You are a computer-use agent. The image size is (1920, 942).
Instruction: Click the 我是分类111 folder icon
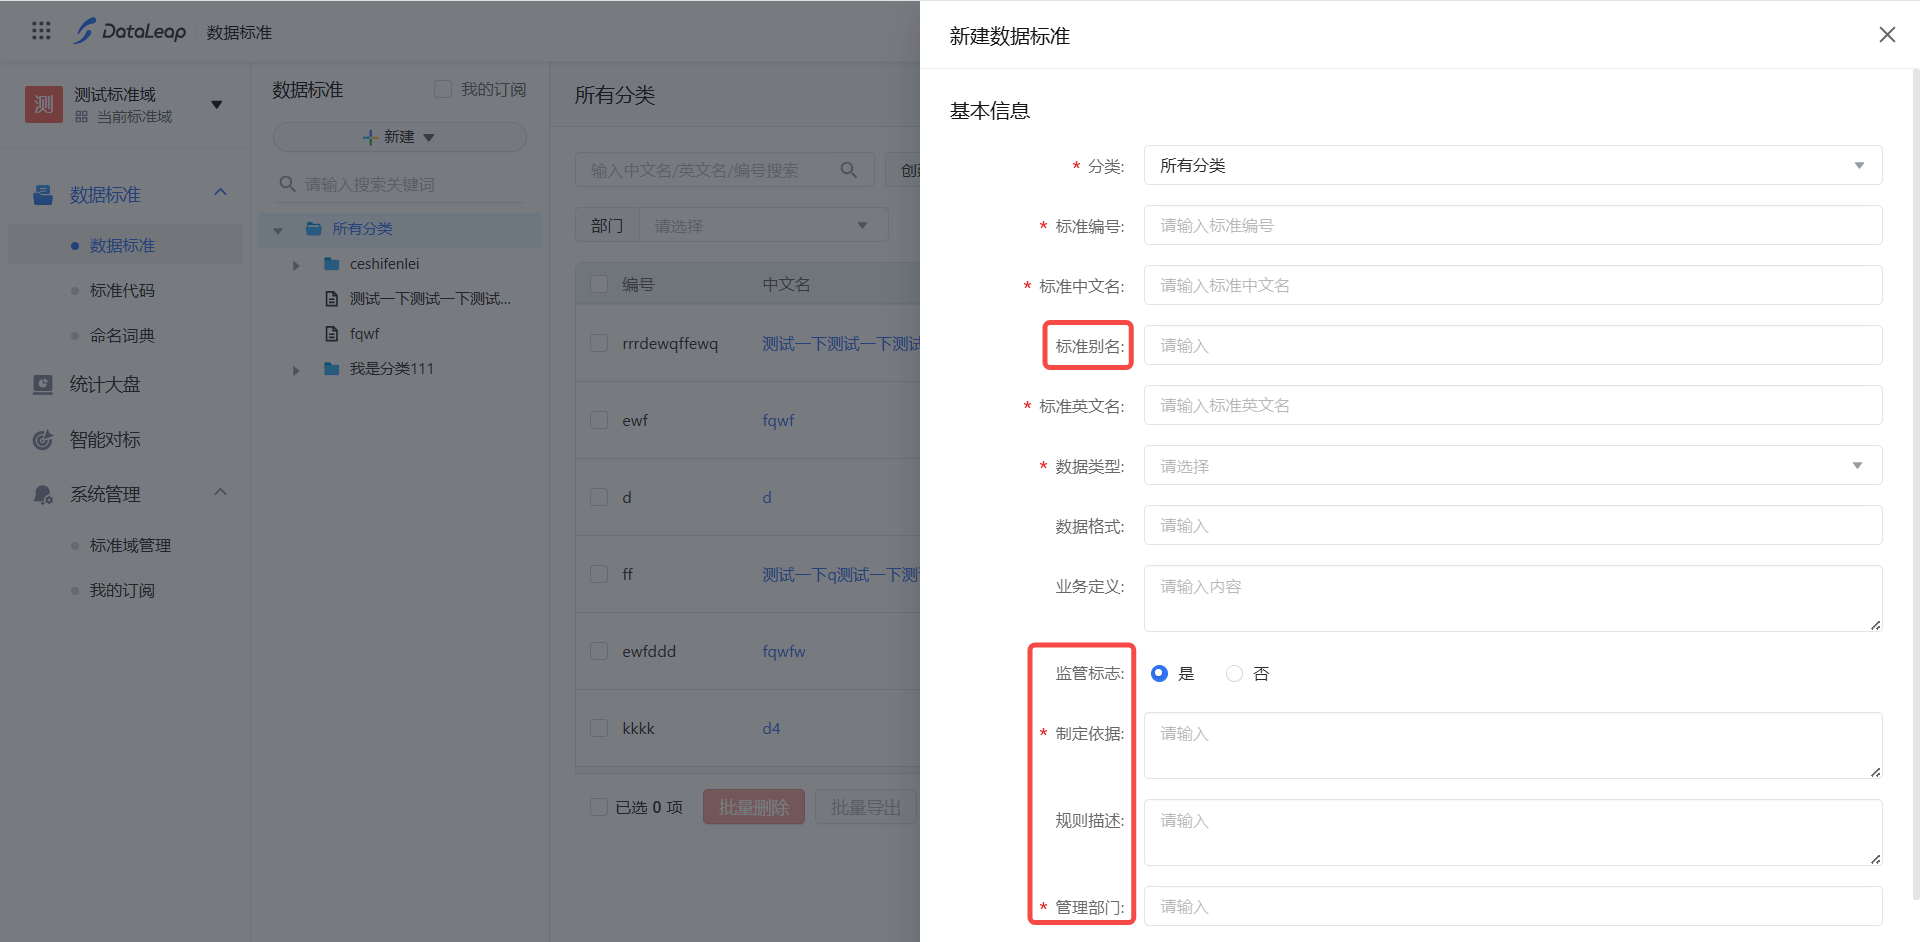pos(332,369)
